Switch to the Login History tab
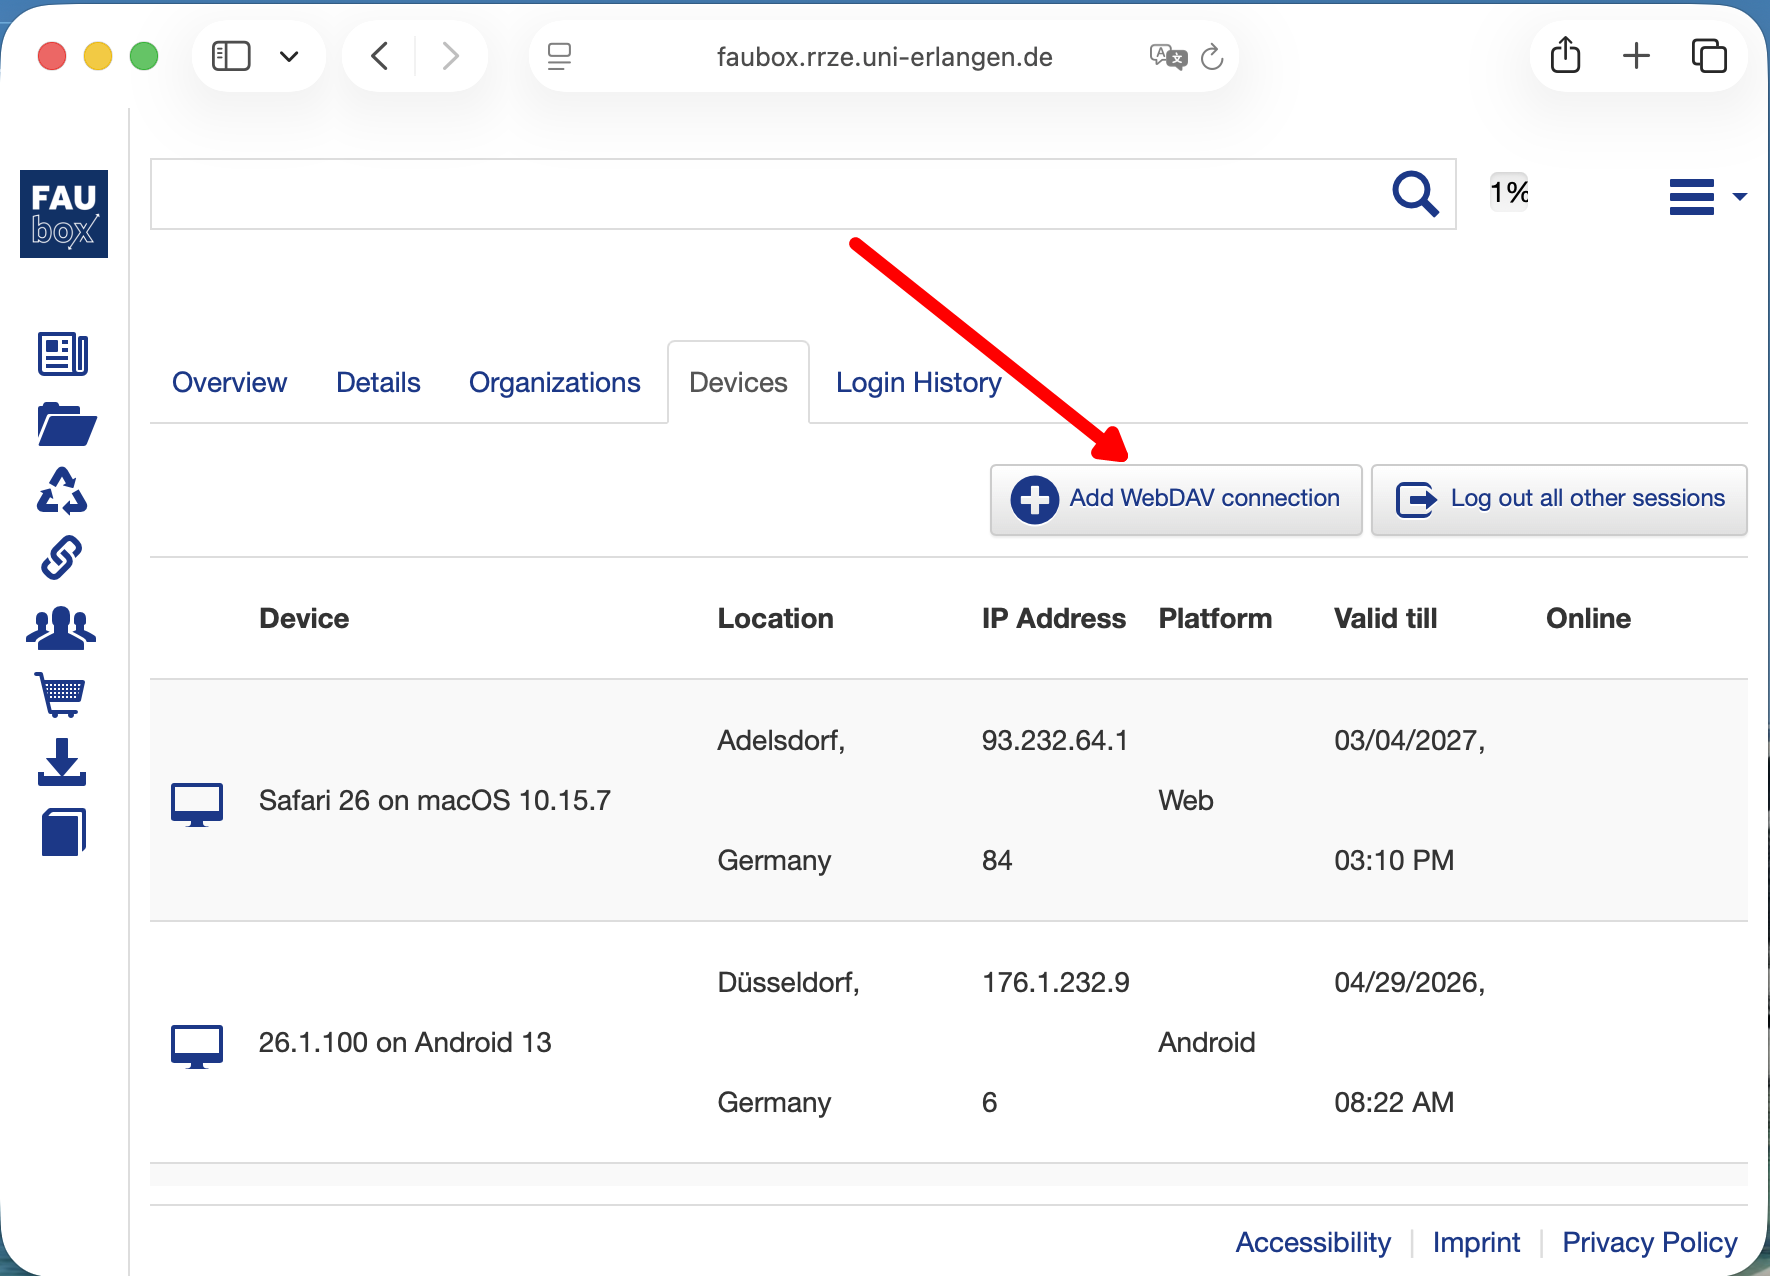 point(918,383)
